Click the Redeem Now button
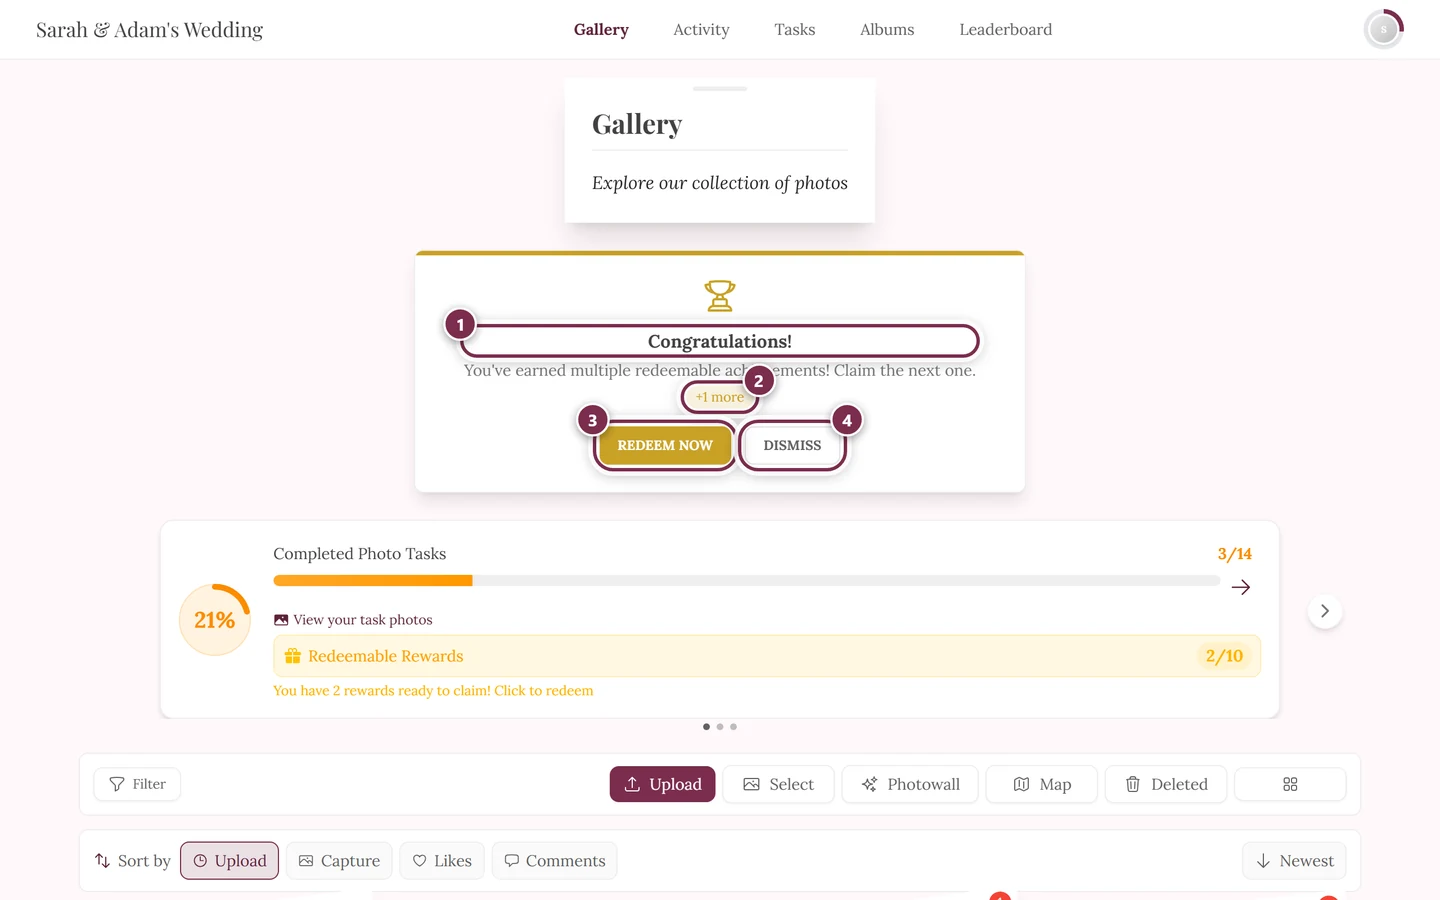This screenshot has width=1440, height=900. click(665, 445)
